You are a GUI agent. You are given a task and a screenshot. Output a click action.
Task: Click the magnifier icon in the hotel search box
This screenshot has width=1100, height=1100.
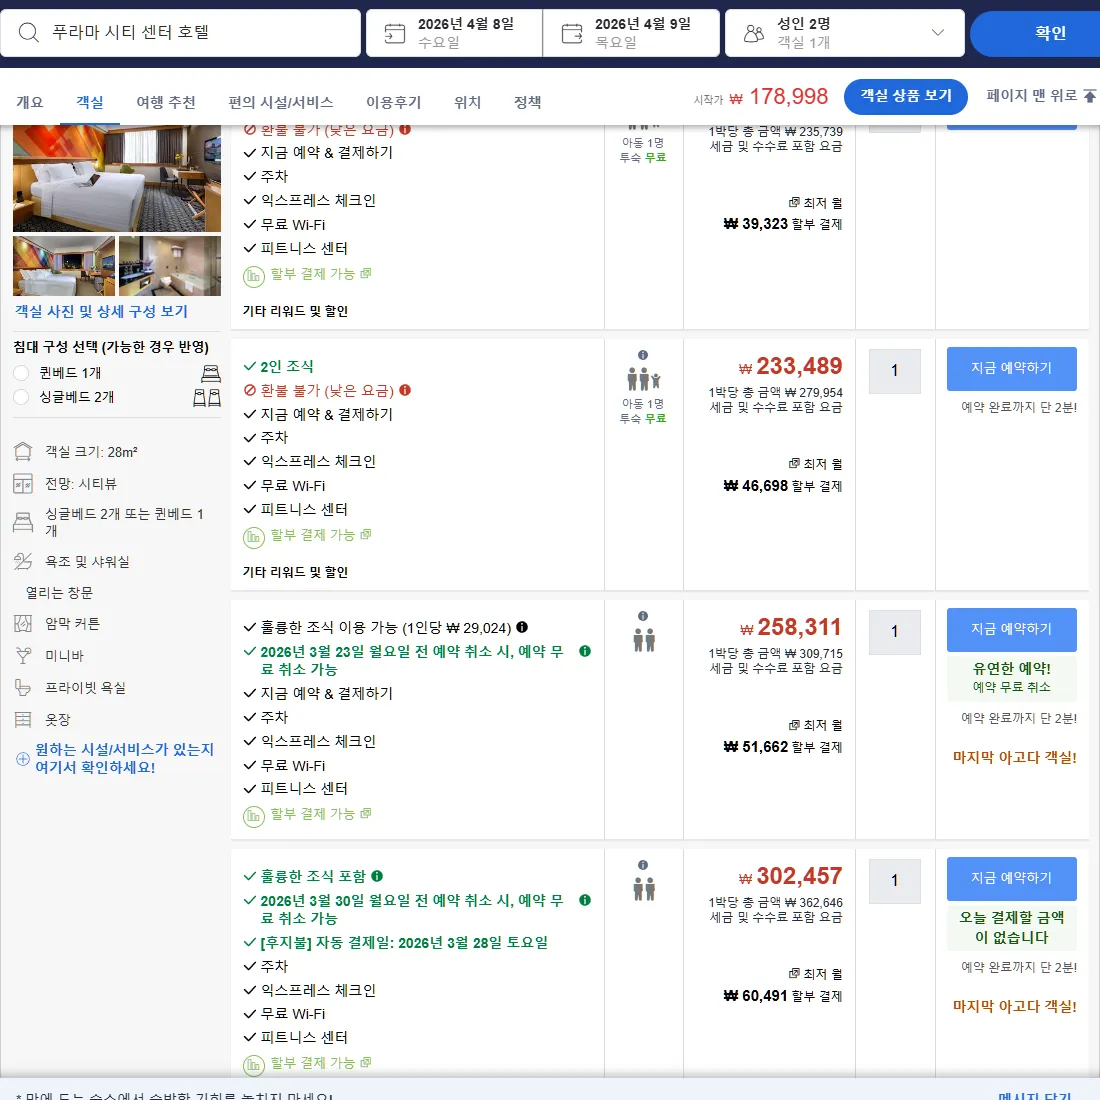click(x=28, y=32)
